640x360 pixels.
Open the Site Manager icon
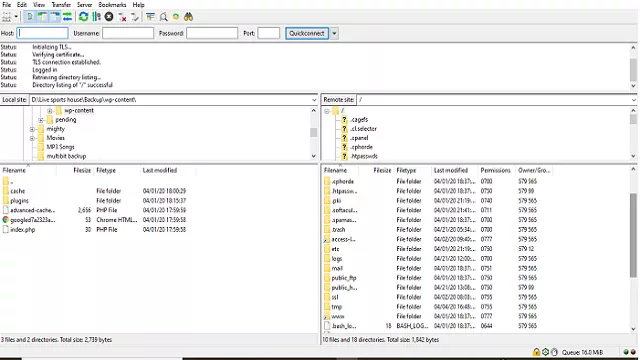point(7,17)
